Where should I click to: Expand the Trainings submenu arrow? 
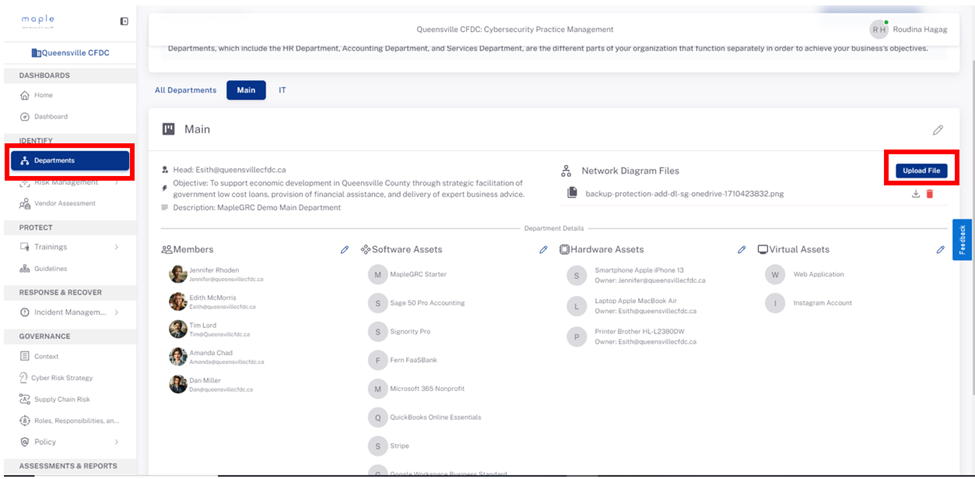click(x=116, y=247)
